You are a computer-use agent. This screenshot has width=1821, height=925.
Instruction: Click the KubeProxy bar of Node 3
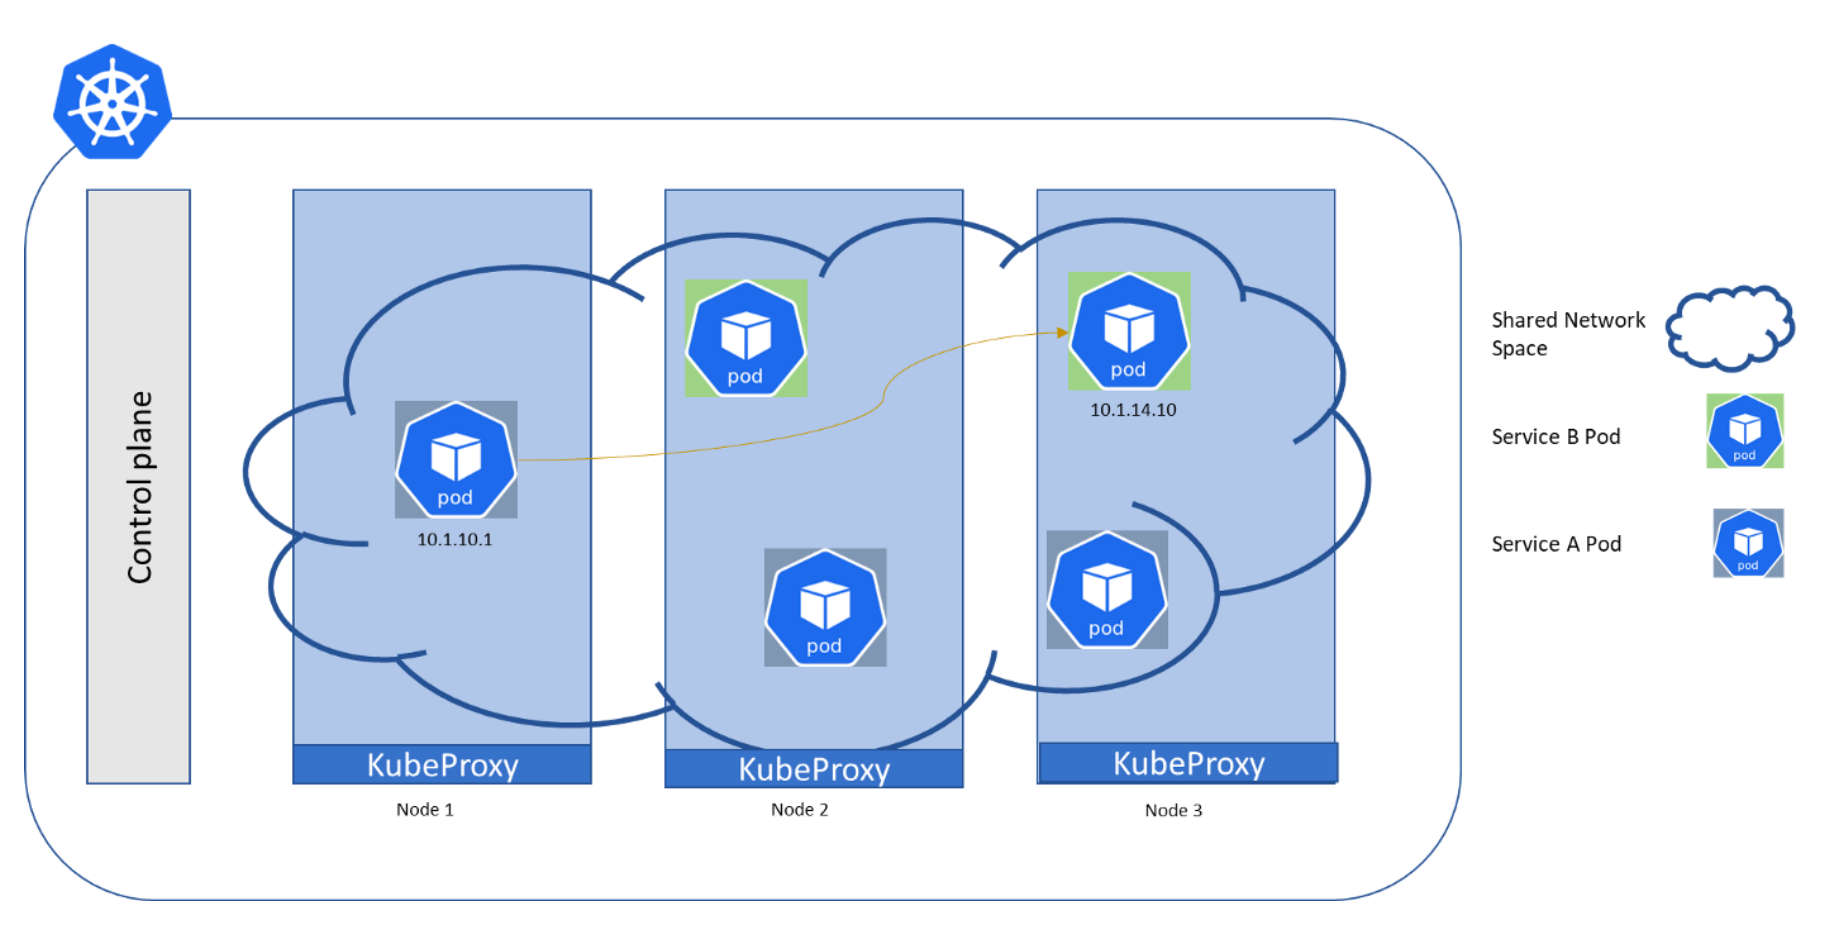point(1188,763)
